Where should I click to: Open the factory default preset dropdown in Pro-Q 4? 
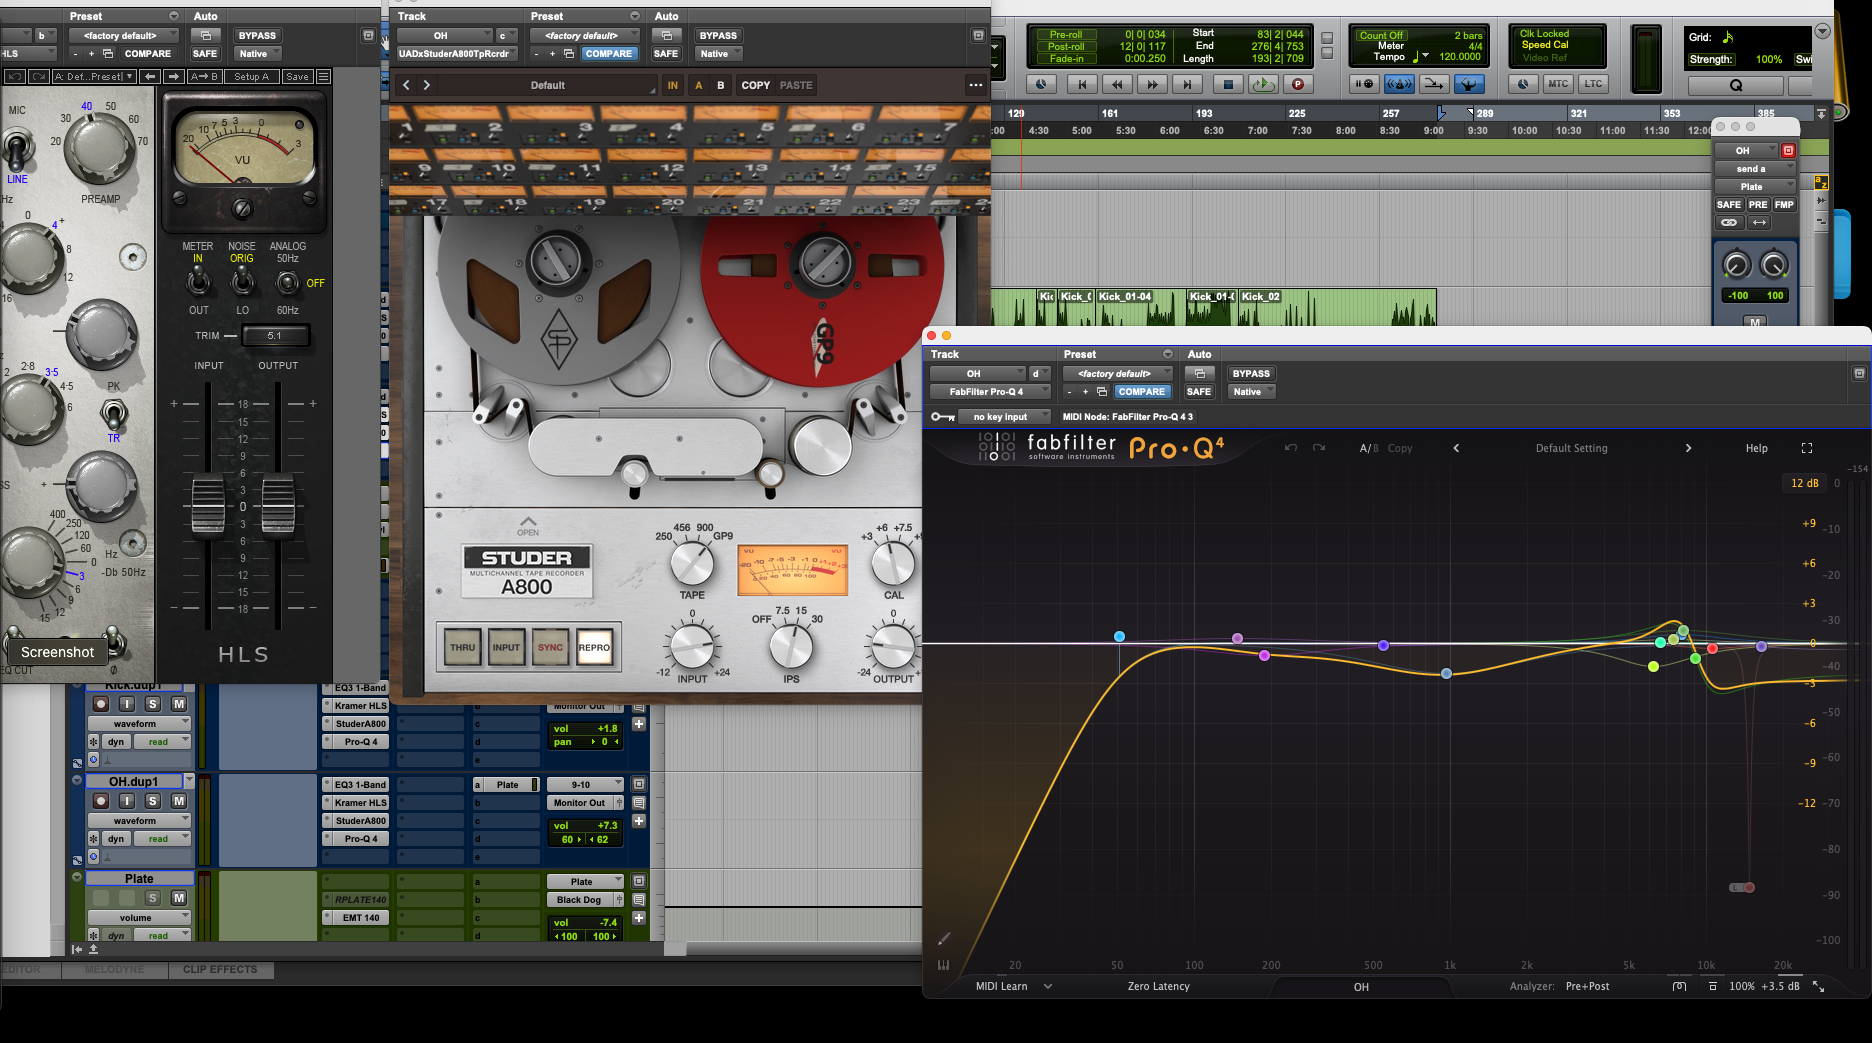click(x=1118, y=374)
